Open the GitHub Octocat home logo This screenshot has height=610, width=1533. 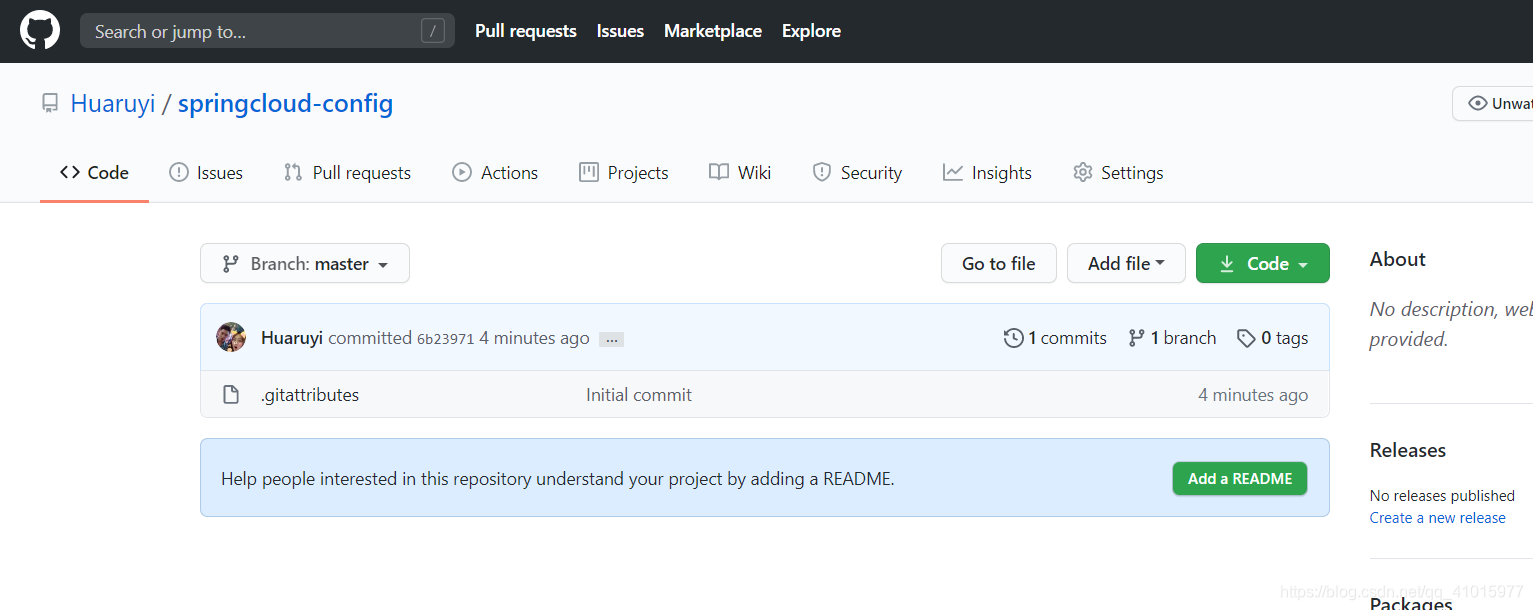click(40, 31)
